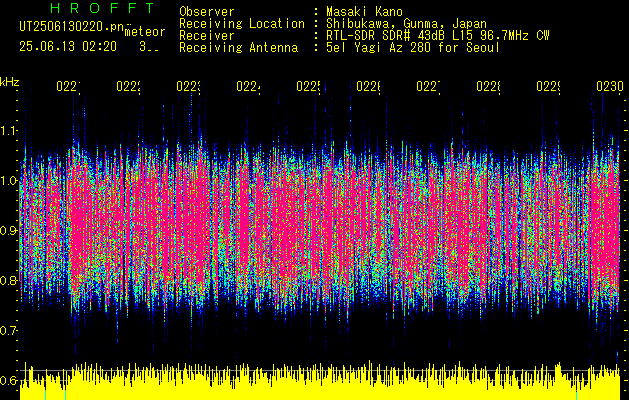629x400 pixels.
Task: Click the 0225 time marker
Action: pos(309,86)
